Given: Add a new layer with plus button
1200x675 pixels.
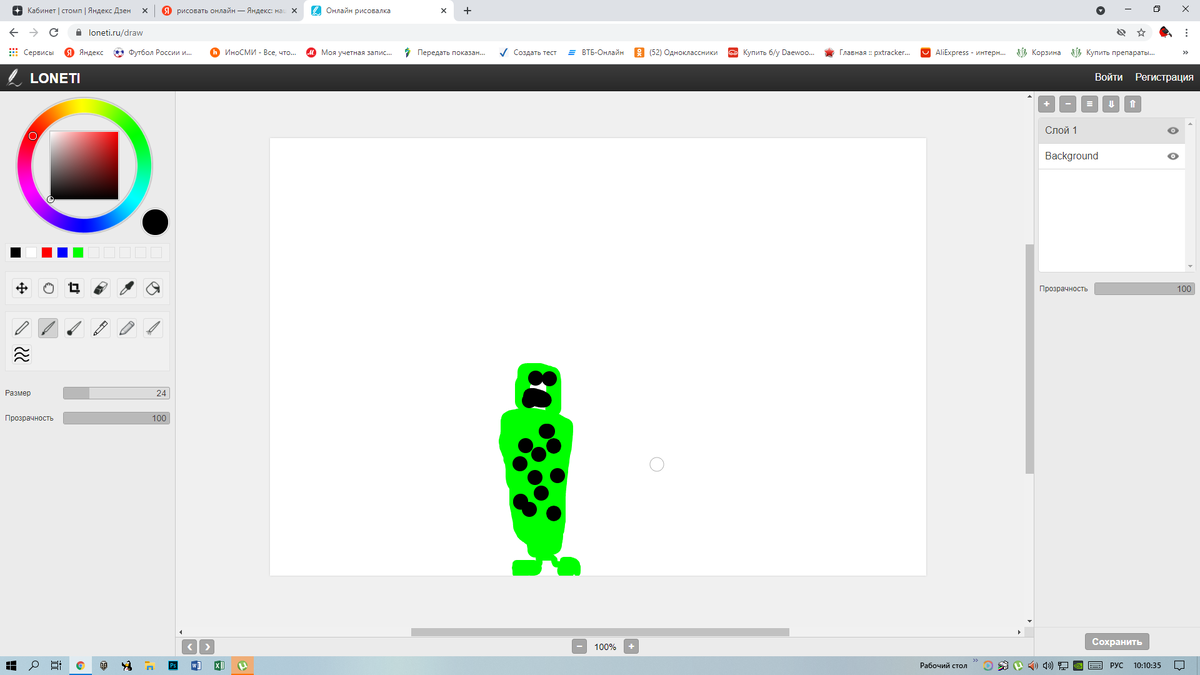Looking at the screenshot, I should point(1047,104).
